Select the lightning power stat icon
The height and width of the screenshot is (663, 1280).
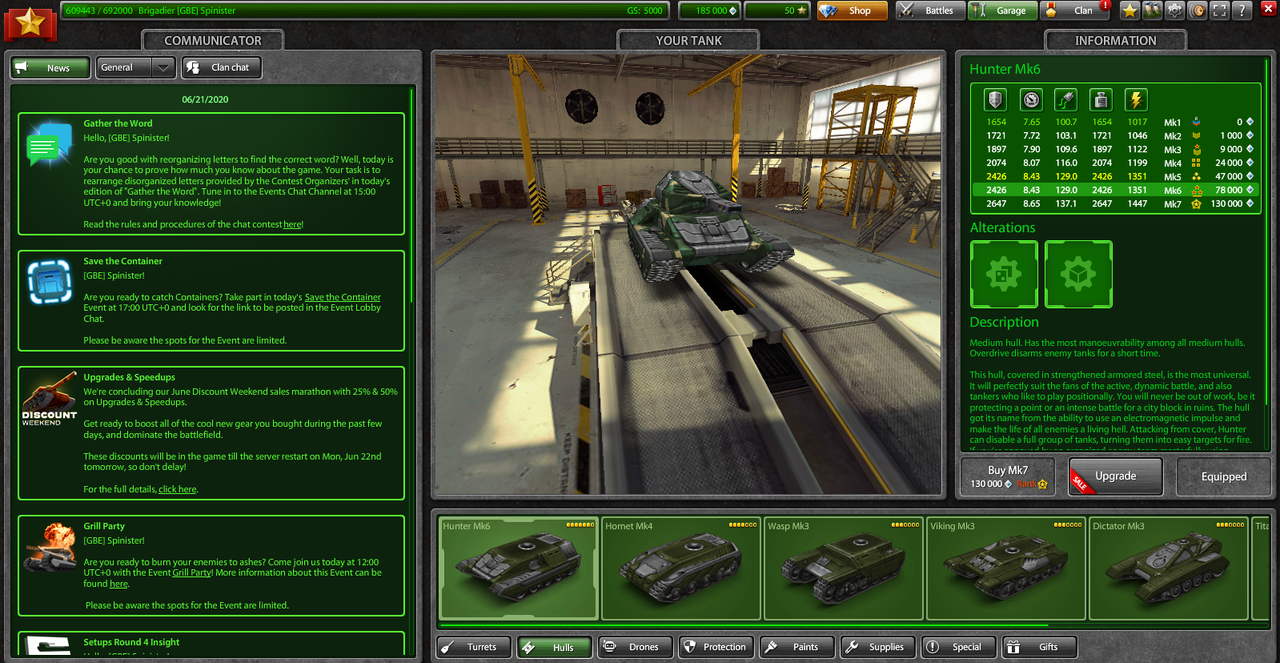click(1136, 99)
